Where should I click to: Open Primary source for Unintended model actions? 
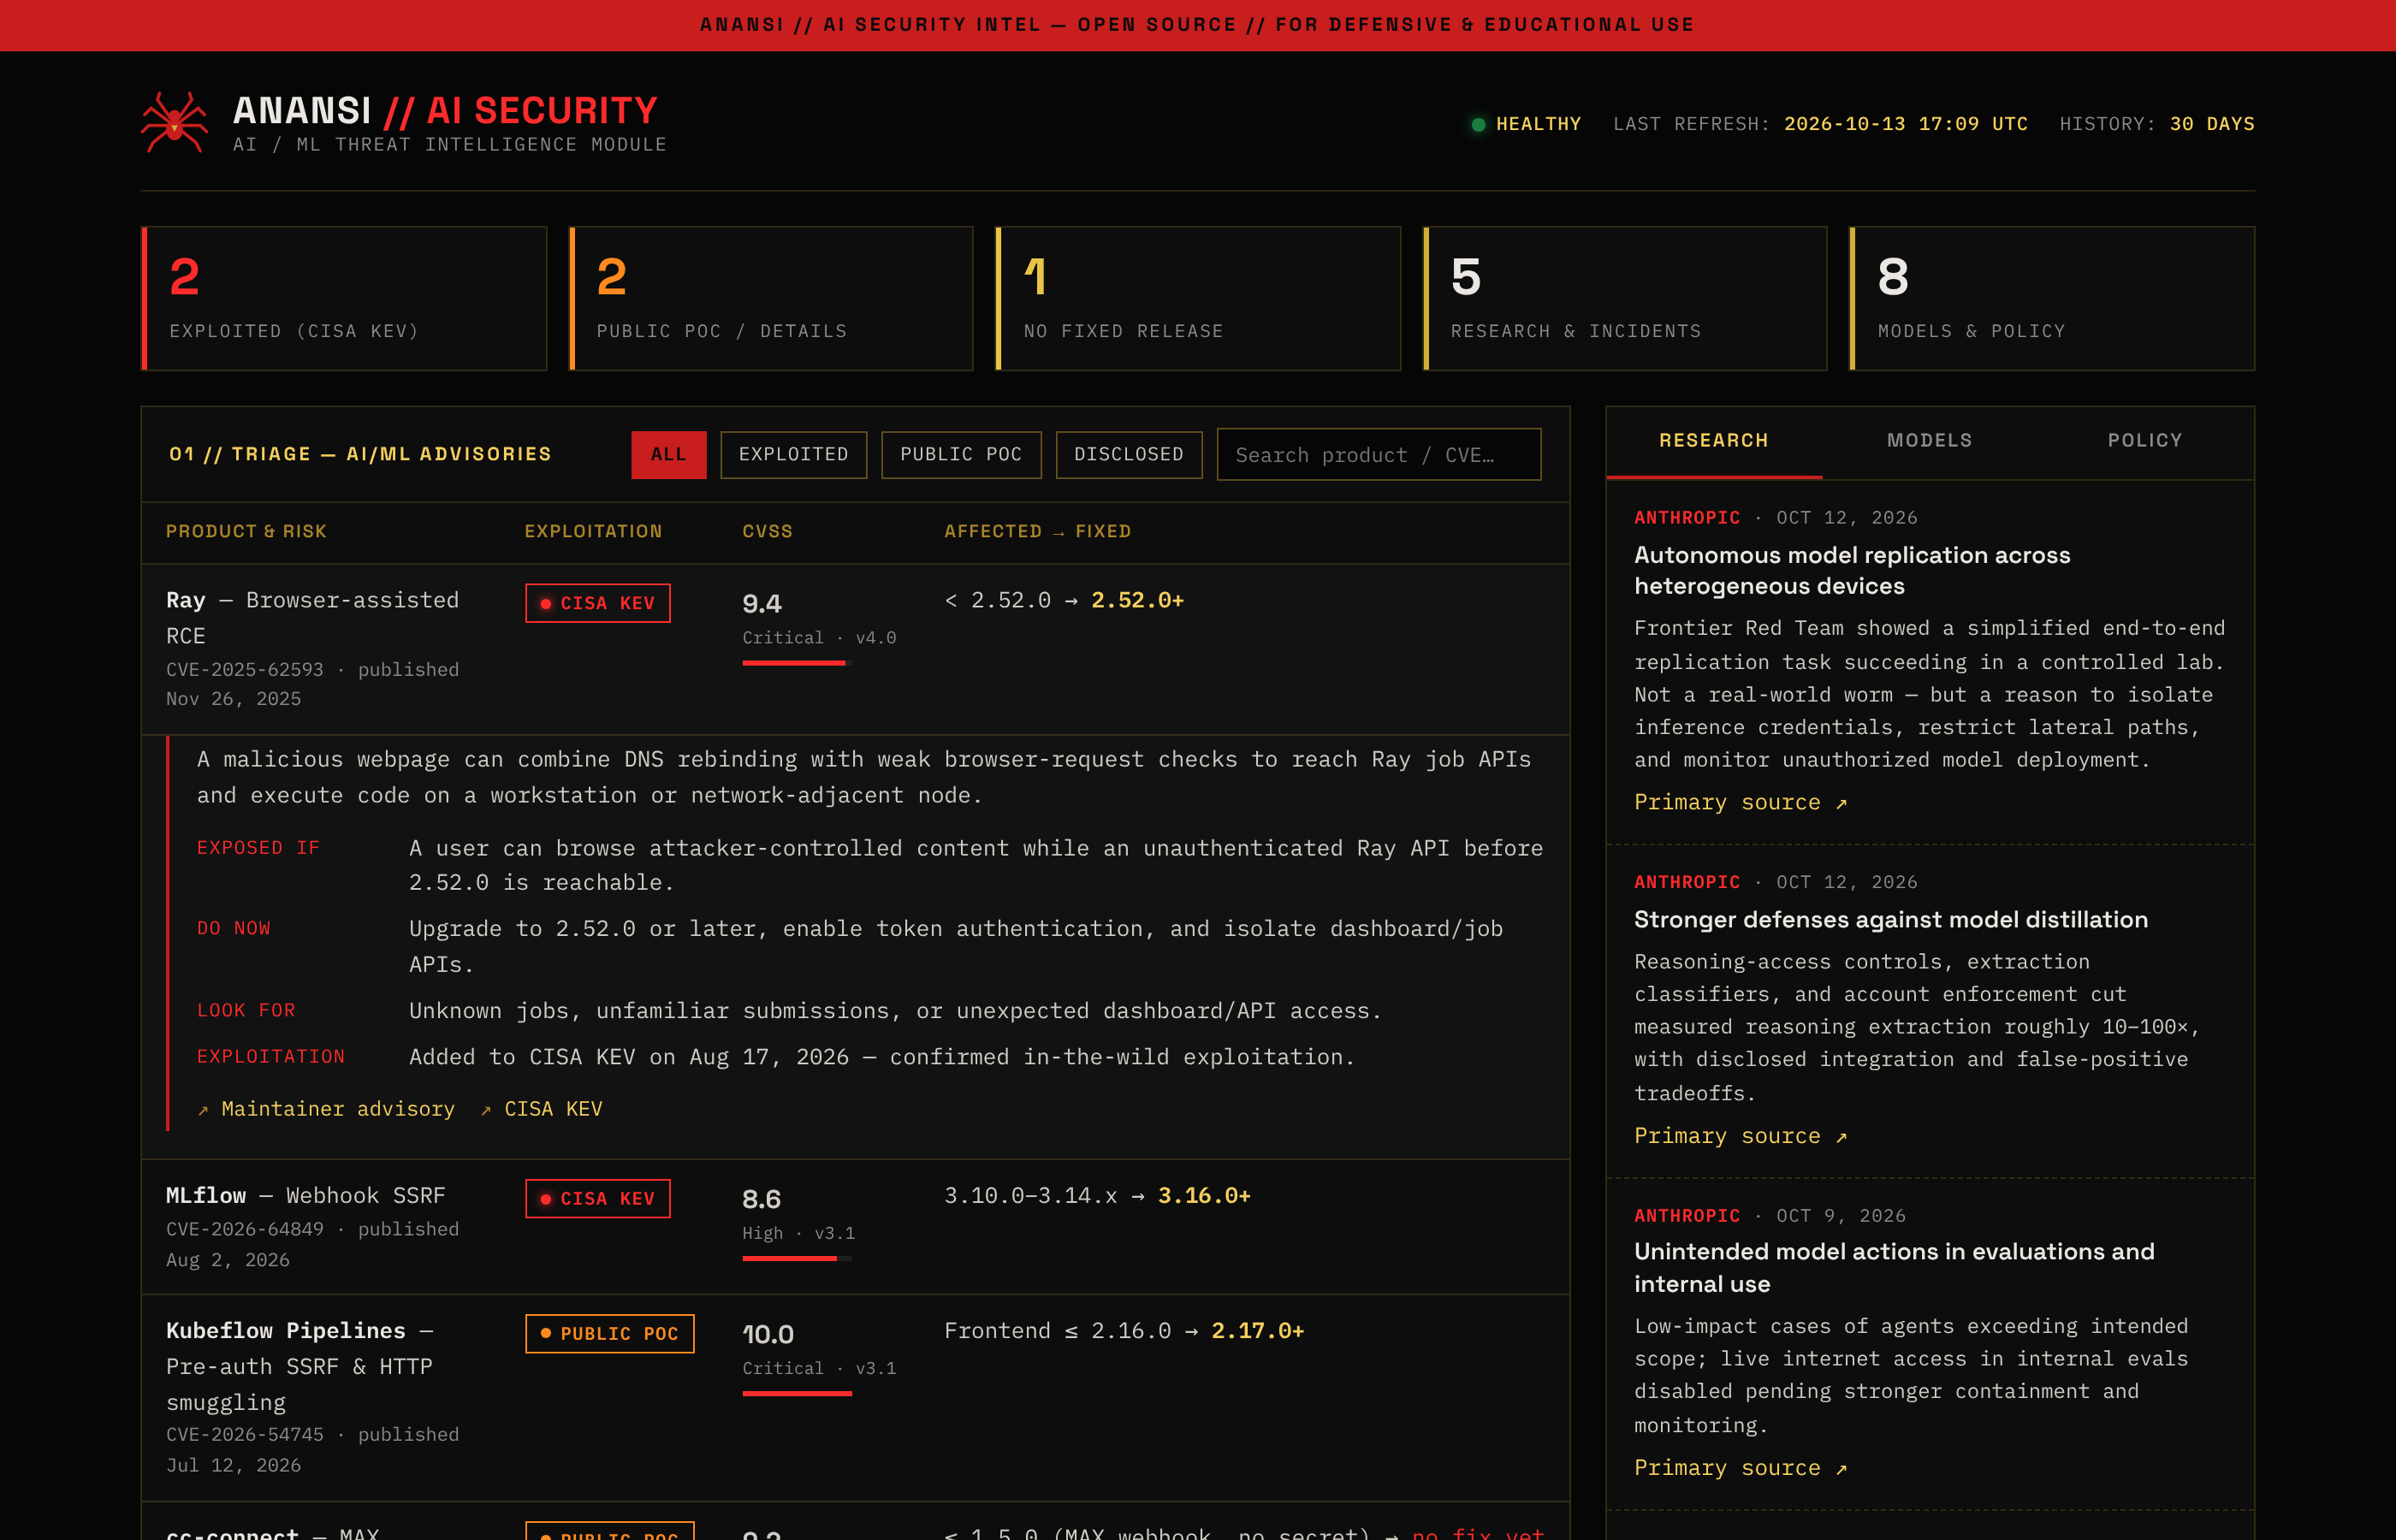coord(1740,1468)
